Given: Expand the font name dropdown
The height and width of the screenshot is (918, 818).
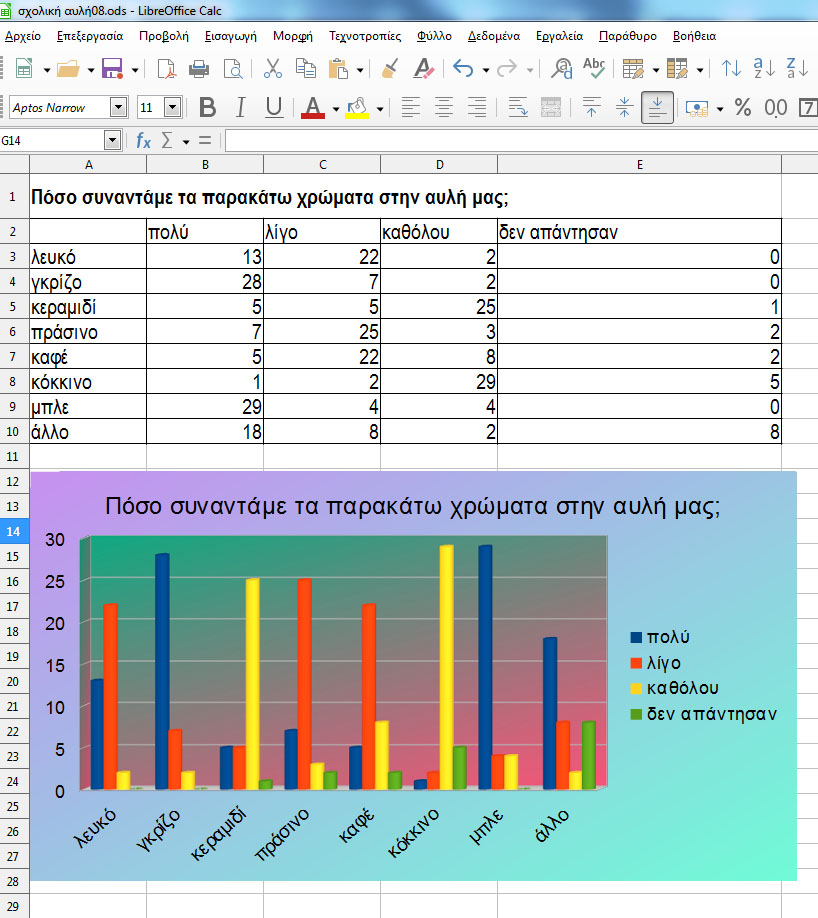Looking at the screenshot, I should pyautogui.click(x=119, y=108).
